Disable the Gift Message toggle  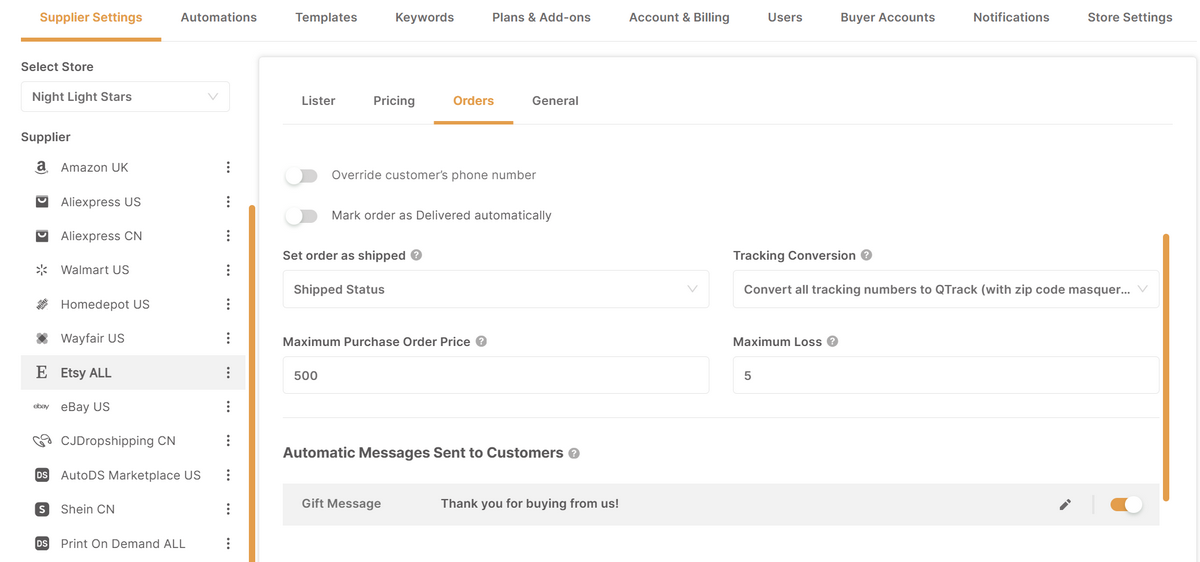click(x=1126, y=505)
